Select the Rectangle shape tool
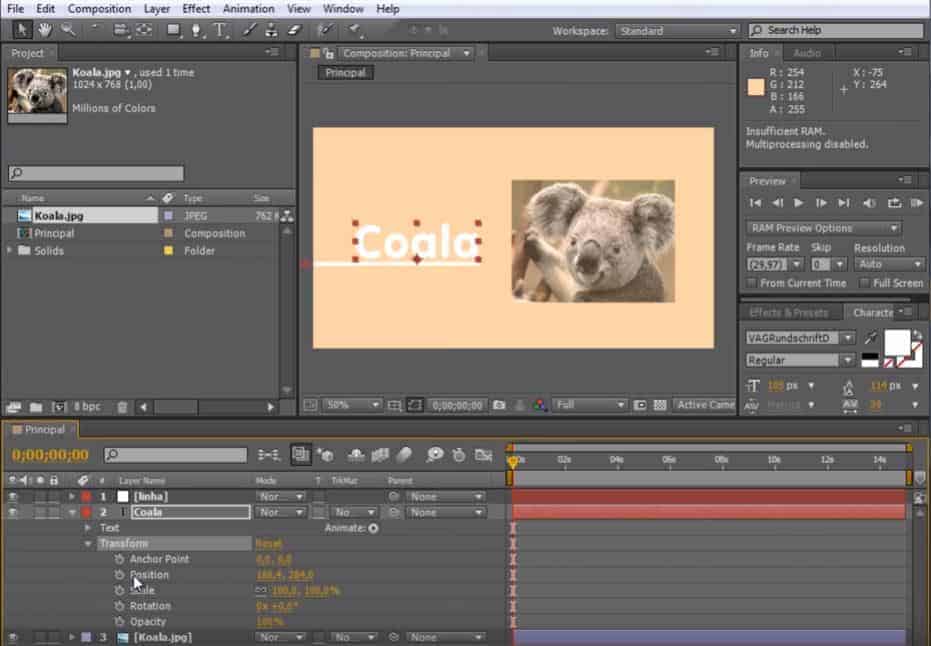The height and width of the screenshot is (646, 931). tap(173, 30)
